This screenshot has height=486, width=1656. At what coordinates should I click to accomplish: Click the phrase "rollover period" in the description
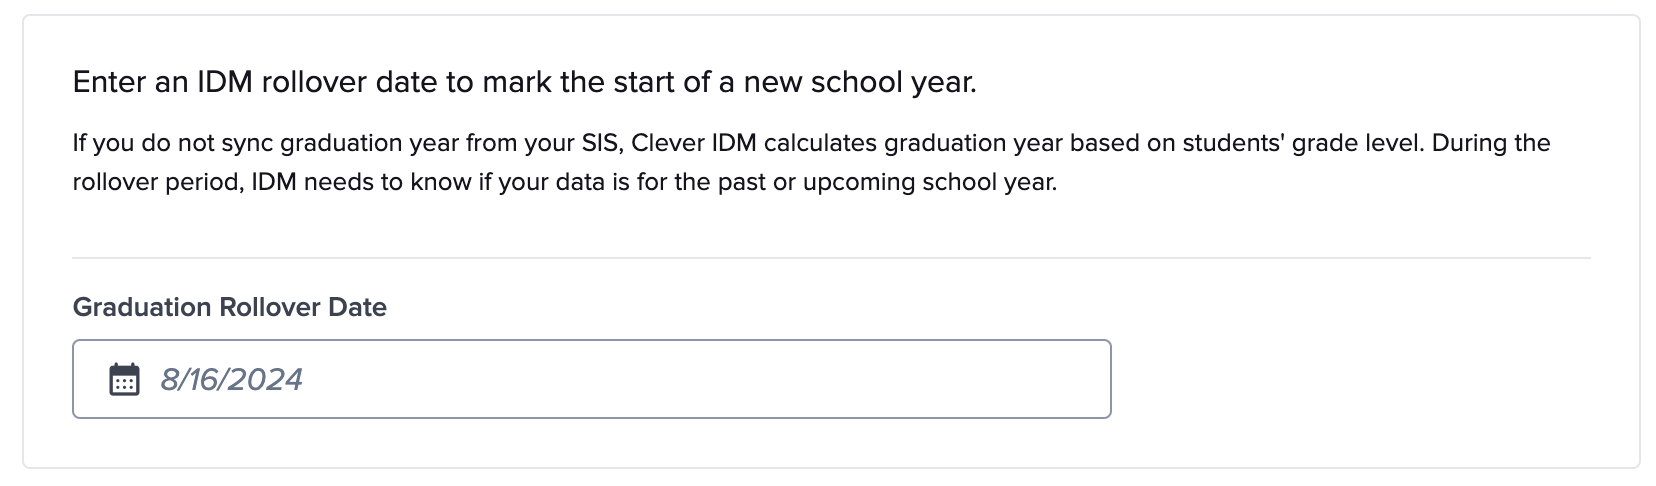(143, 184)
